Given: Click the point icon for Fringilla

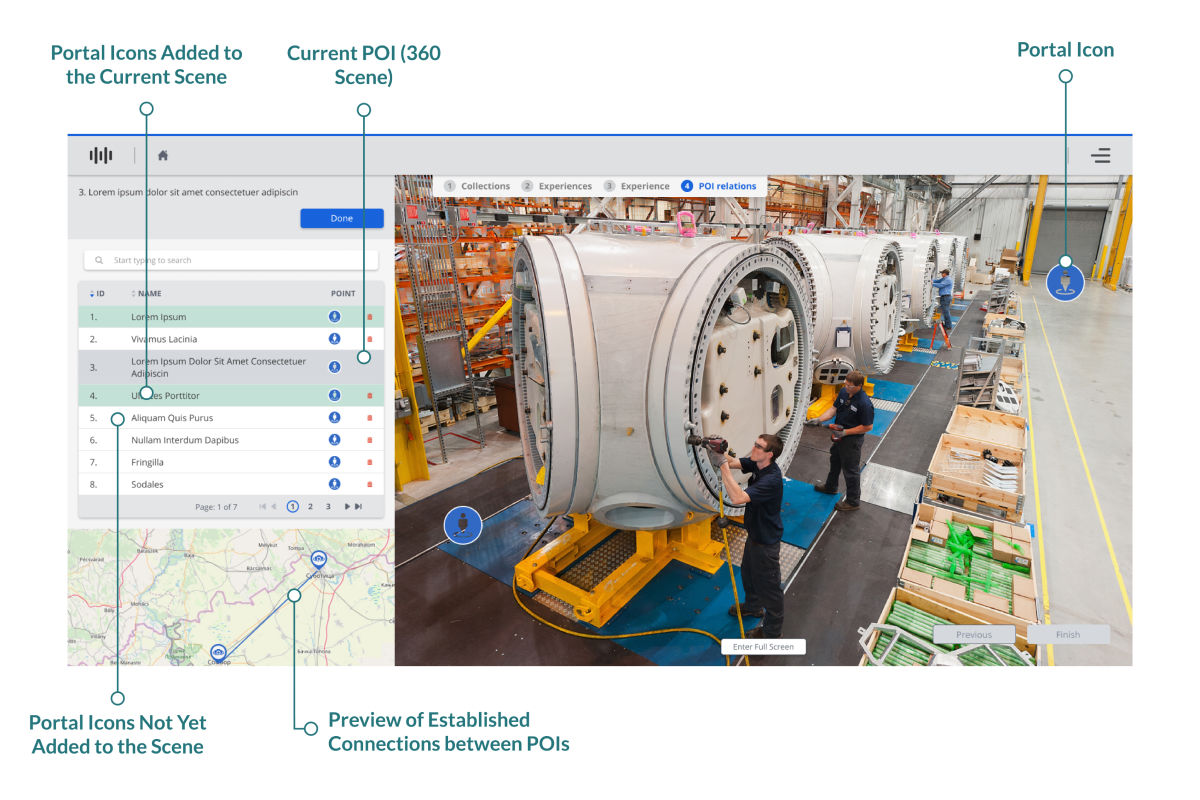Looking at the screenshot, I should coord(334,462).
